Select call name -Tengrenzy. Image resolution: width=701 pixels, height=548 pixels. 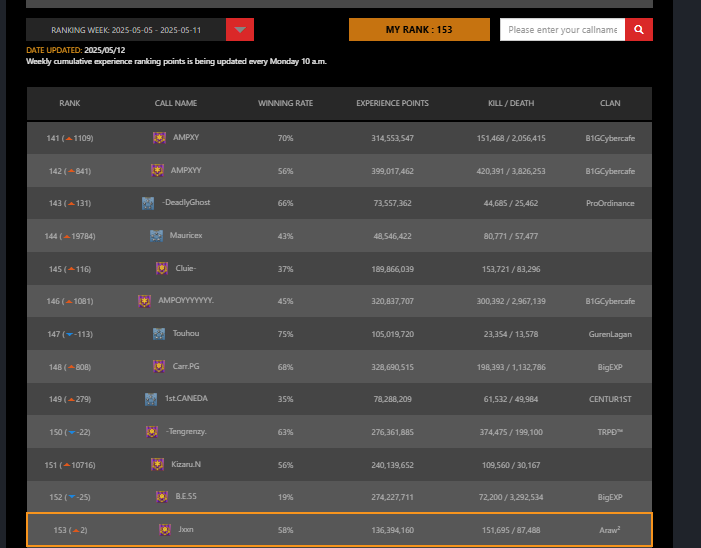(186, 431)
